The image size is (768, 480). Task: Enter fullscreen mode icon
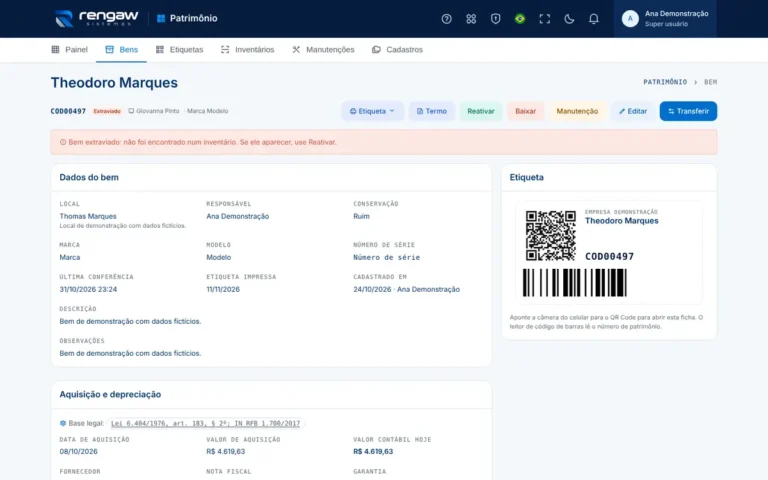544,19
